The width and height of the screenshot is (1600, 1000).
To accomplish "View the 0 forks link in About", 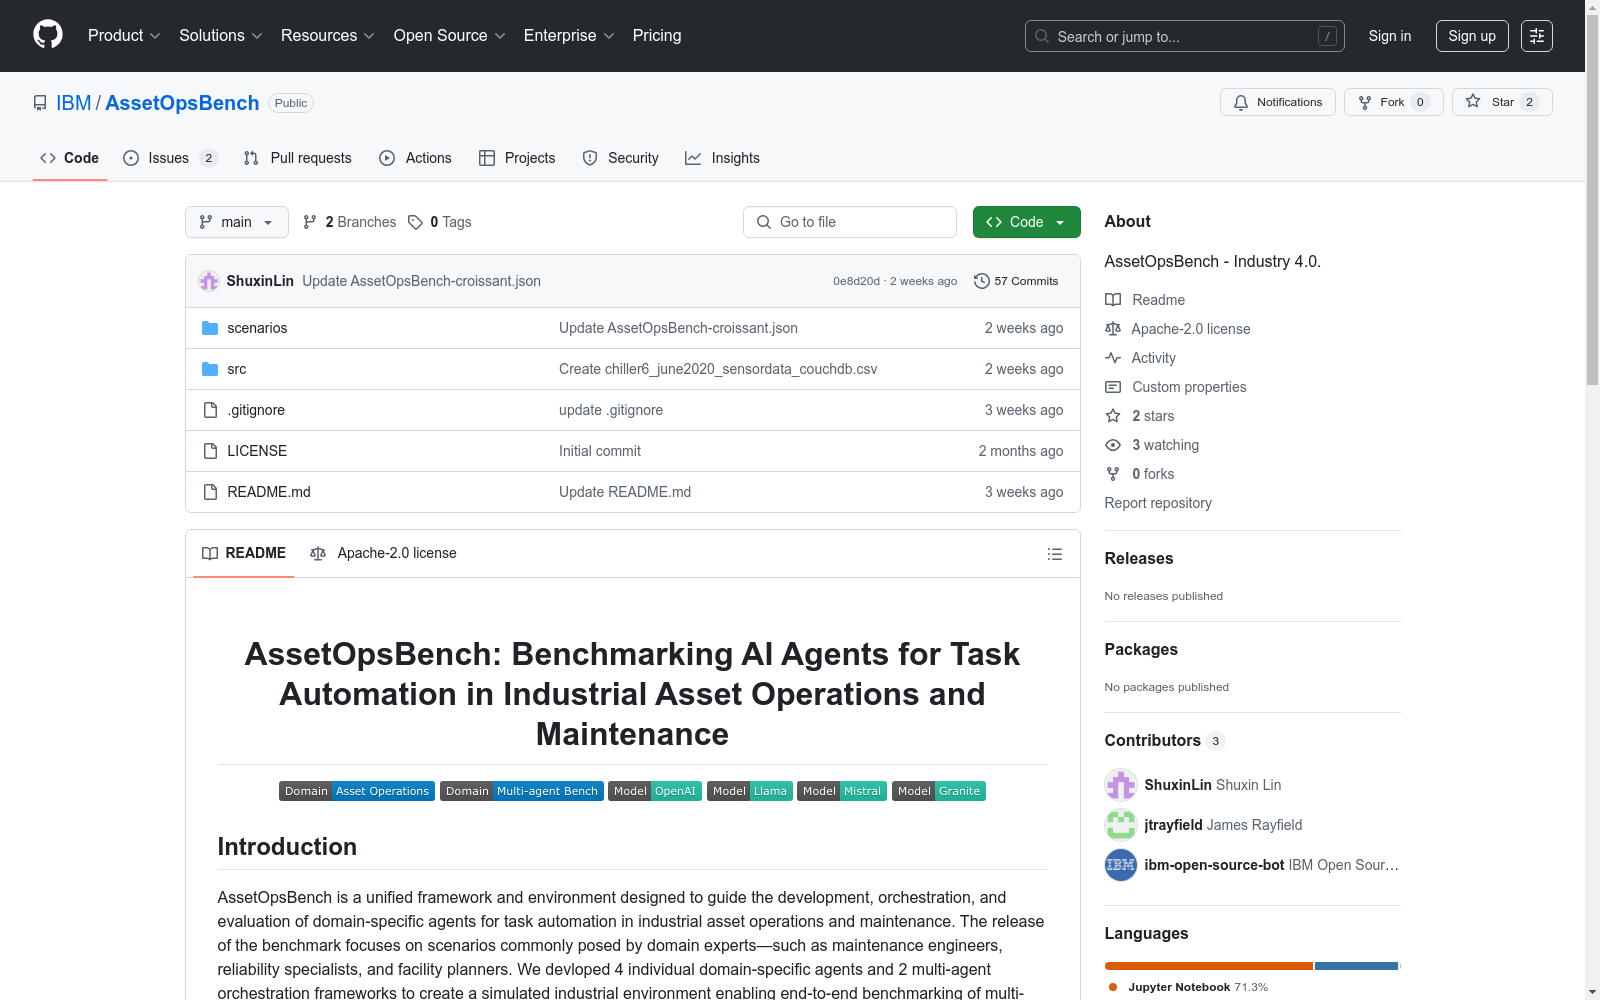I will [x=1153, y=474].
